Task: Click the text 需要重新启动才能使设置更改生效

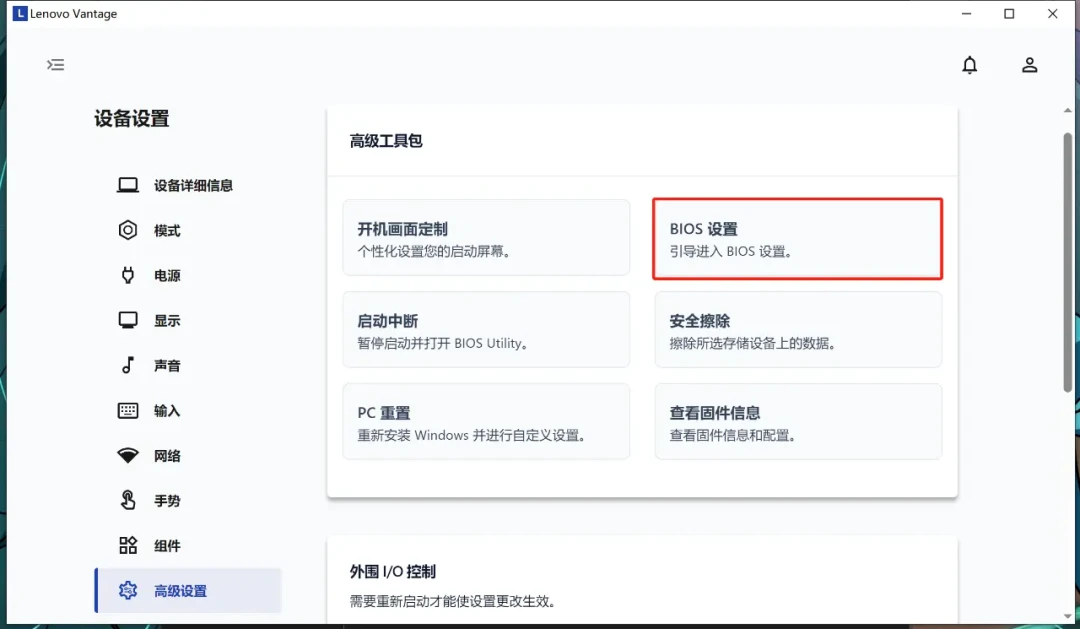Action: [x=453, y=601]
